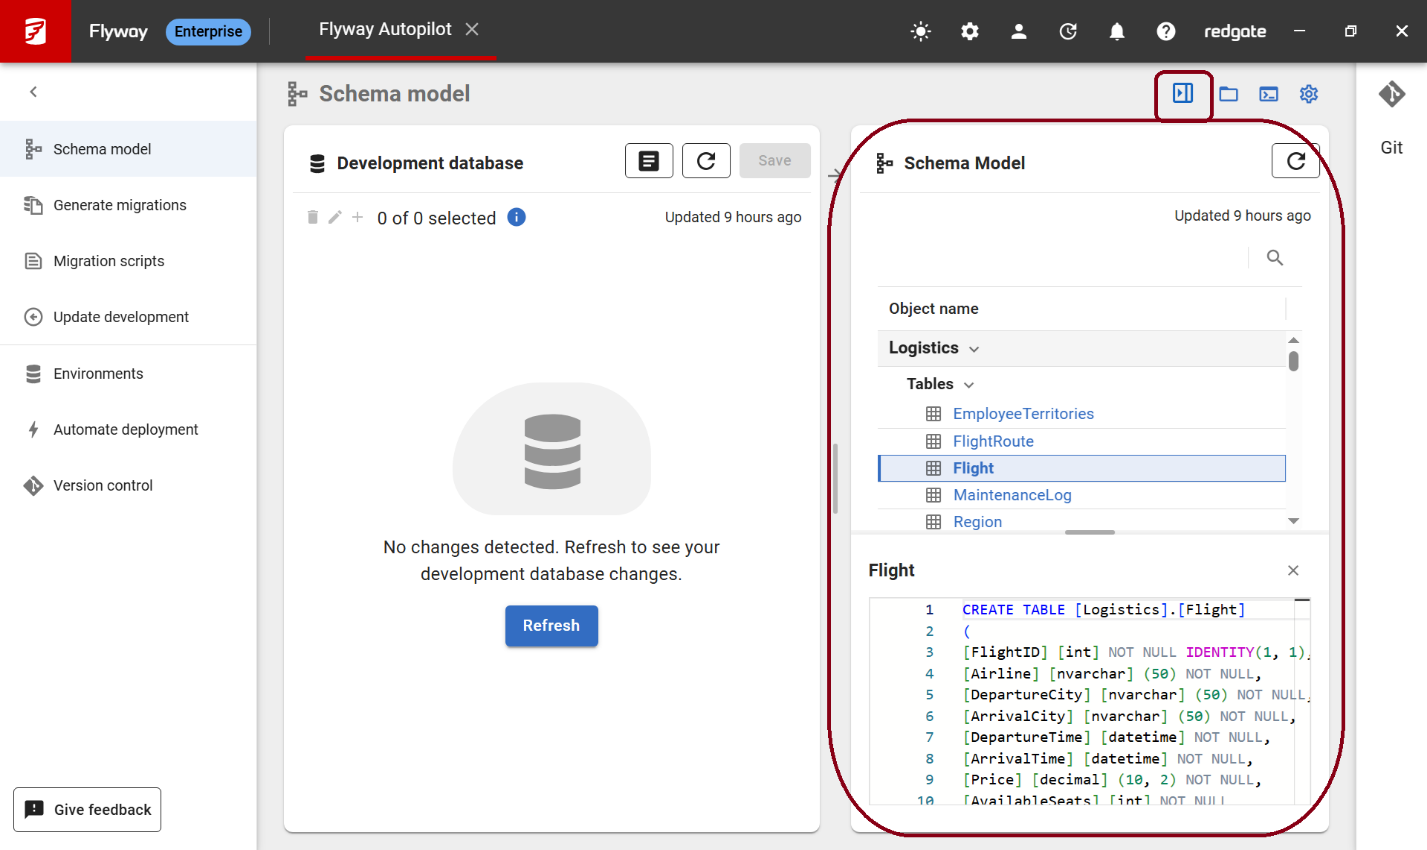Open the project folder icon
The image size is (1427, 850).
(x=1228, y=94)
